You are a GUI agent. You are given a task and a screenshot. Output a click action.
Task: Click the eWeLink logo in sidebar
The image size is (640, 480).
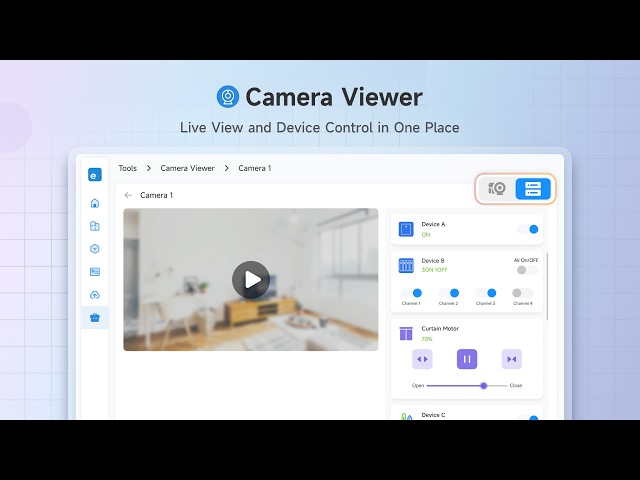pos(95,175)
